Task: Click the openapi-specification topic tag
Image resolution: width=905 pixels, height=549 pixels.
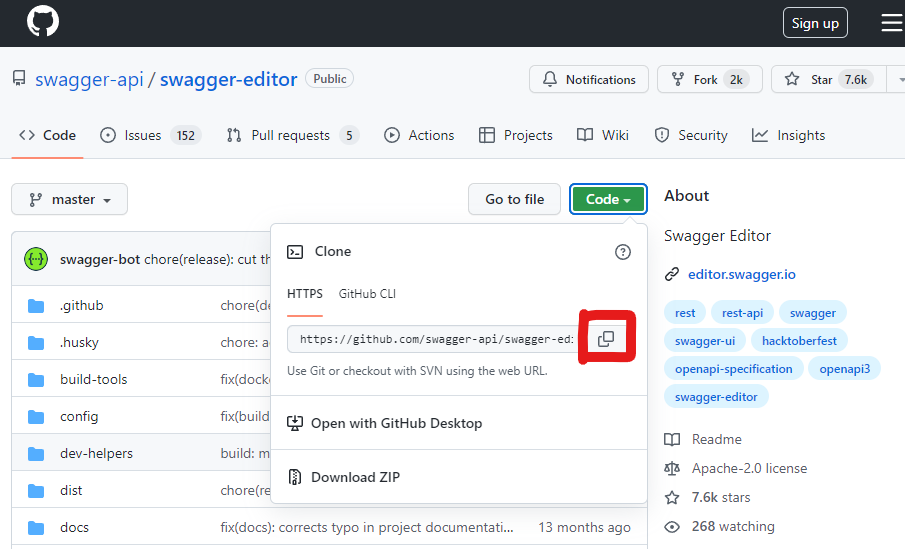Action: (x=734, y=369)
